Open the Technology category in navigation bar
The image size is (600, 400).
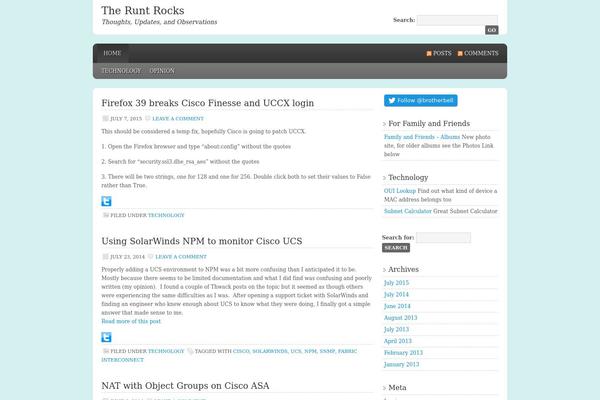tap(121, 71)
